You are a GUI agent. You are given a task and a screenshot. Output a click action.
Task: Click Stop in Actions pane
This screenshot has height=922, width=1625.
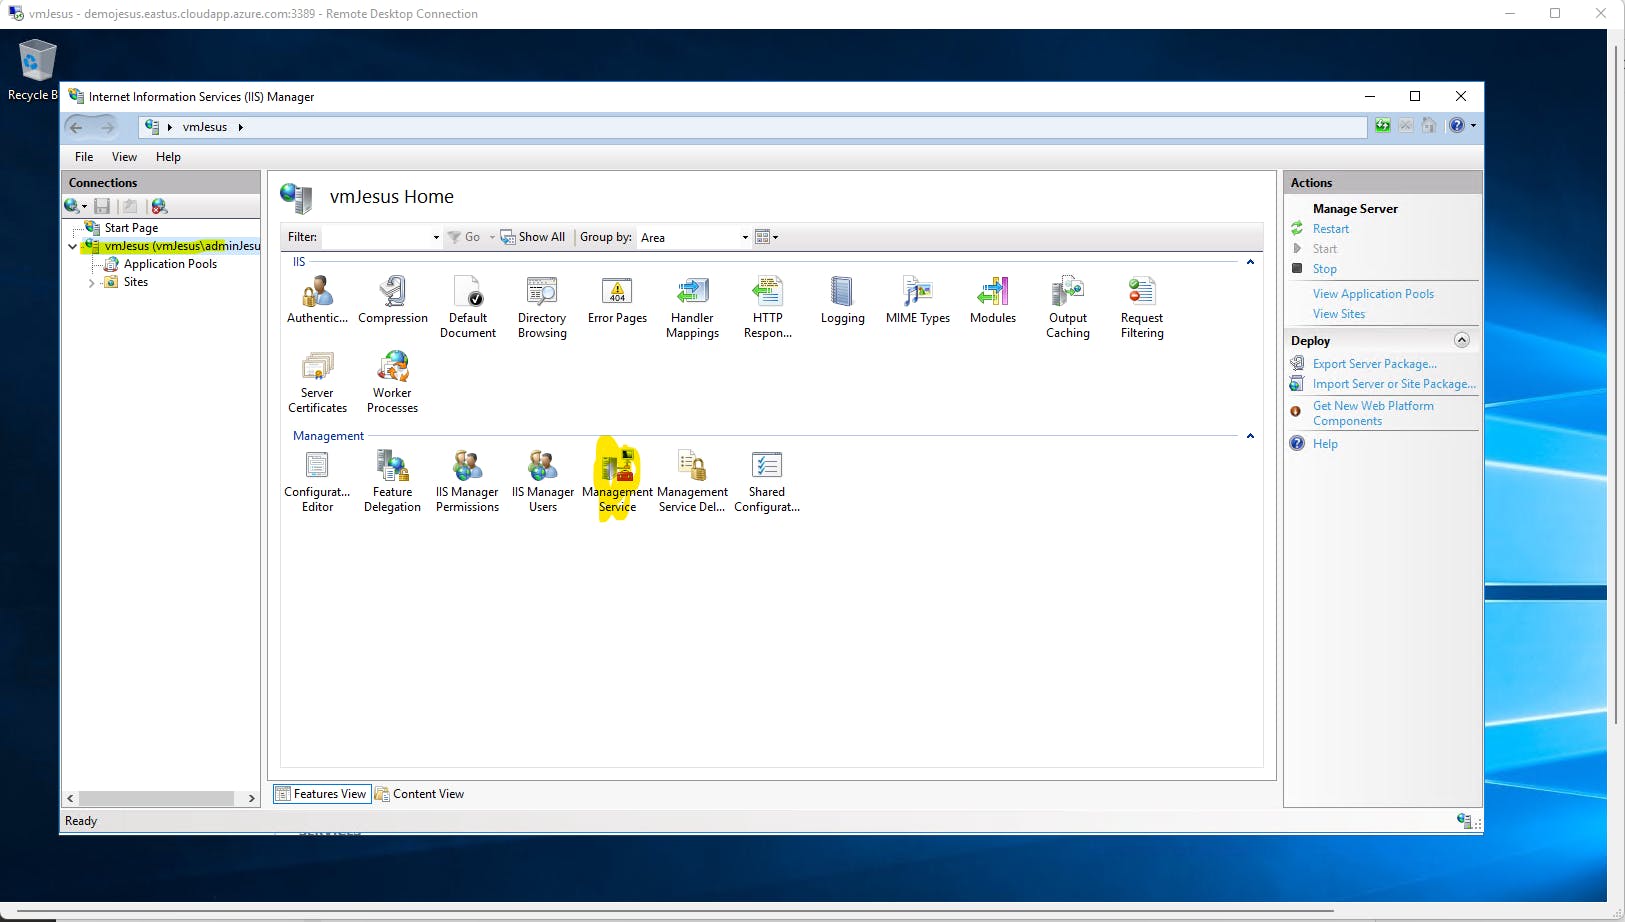(x=1324, y=269)
